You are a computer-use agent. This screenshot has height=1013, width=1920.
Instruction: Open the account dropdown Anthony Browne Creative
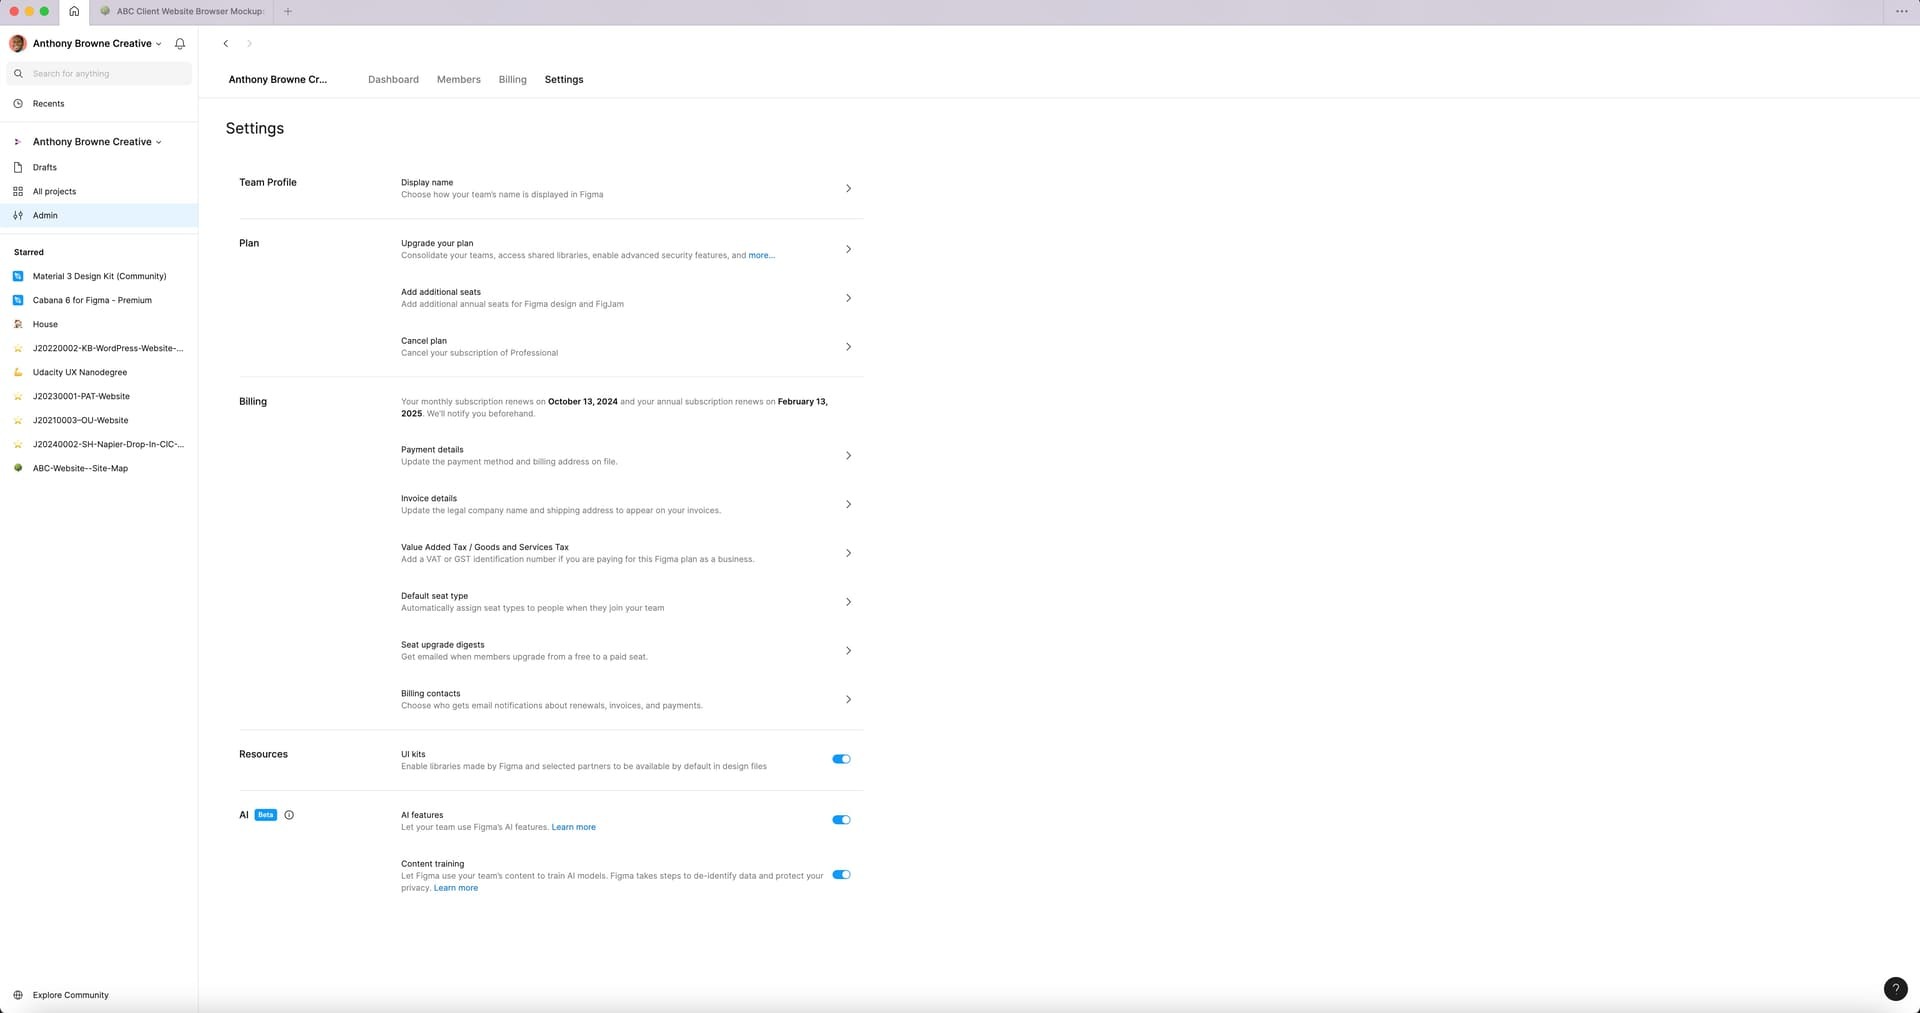pos(97,44)
